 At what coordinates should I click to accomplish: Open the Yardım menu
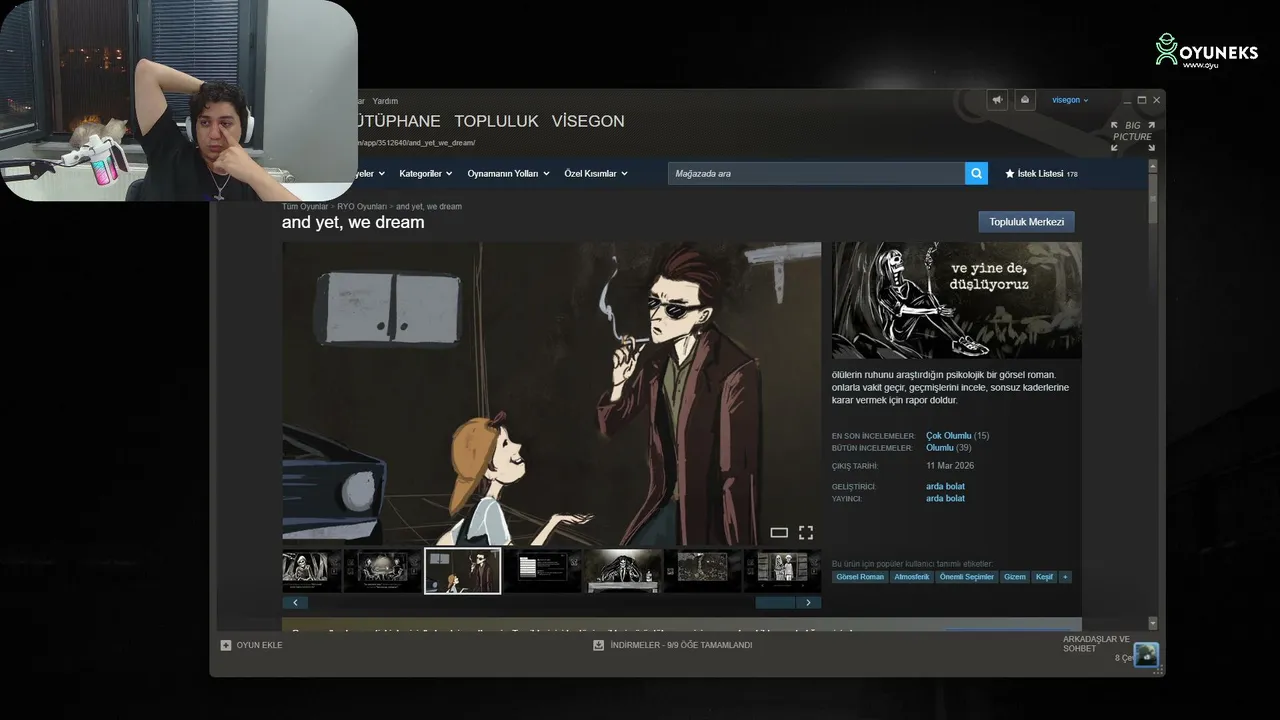click(x=385, y=101)
